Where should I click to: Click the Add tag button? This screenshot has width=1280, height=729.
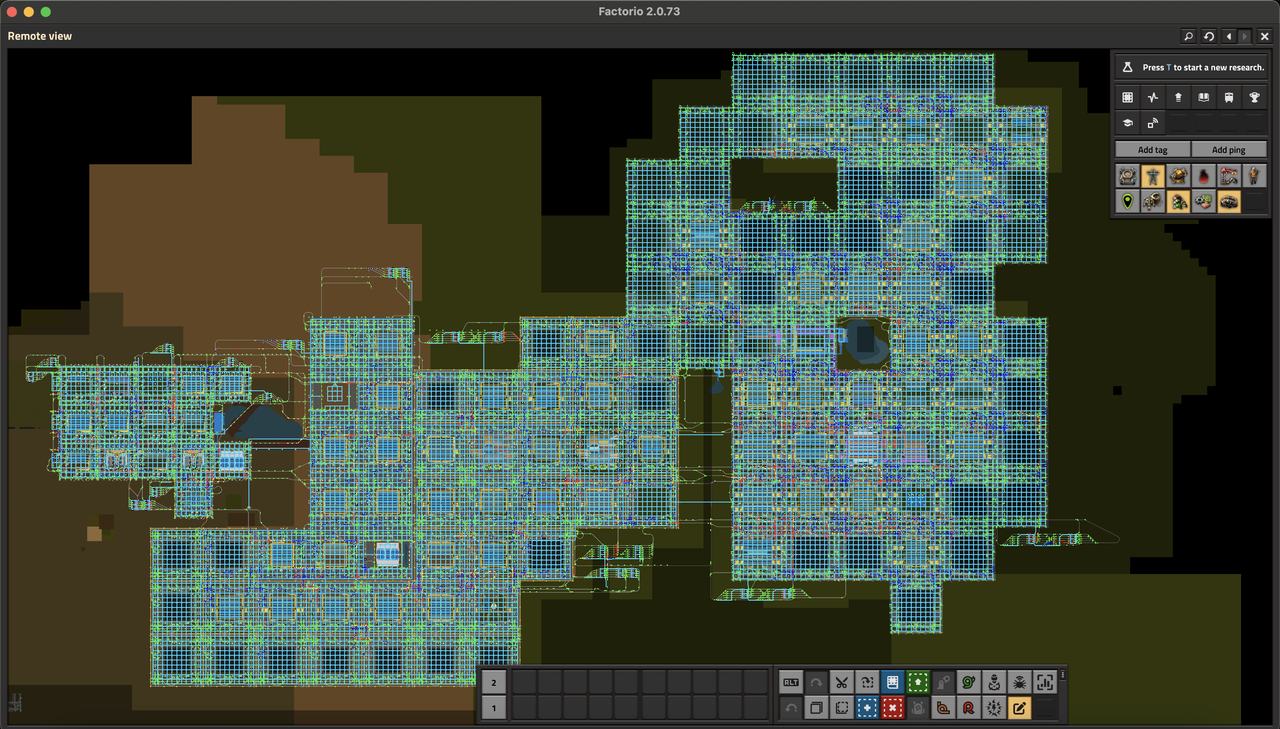pyautogui.click(x=1153, y=150)
